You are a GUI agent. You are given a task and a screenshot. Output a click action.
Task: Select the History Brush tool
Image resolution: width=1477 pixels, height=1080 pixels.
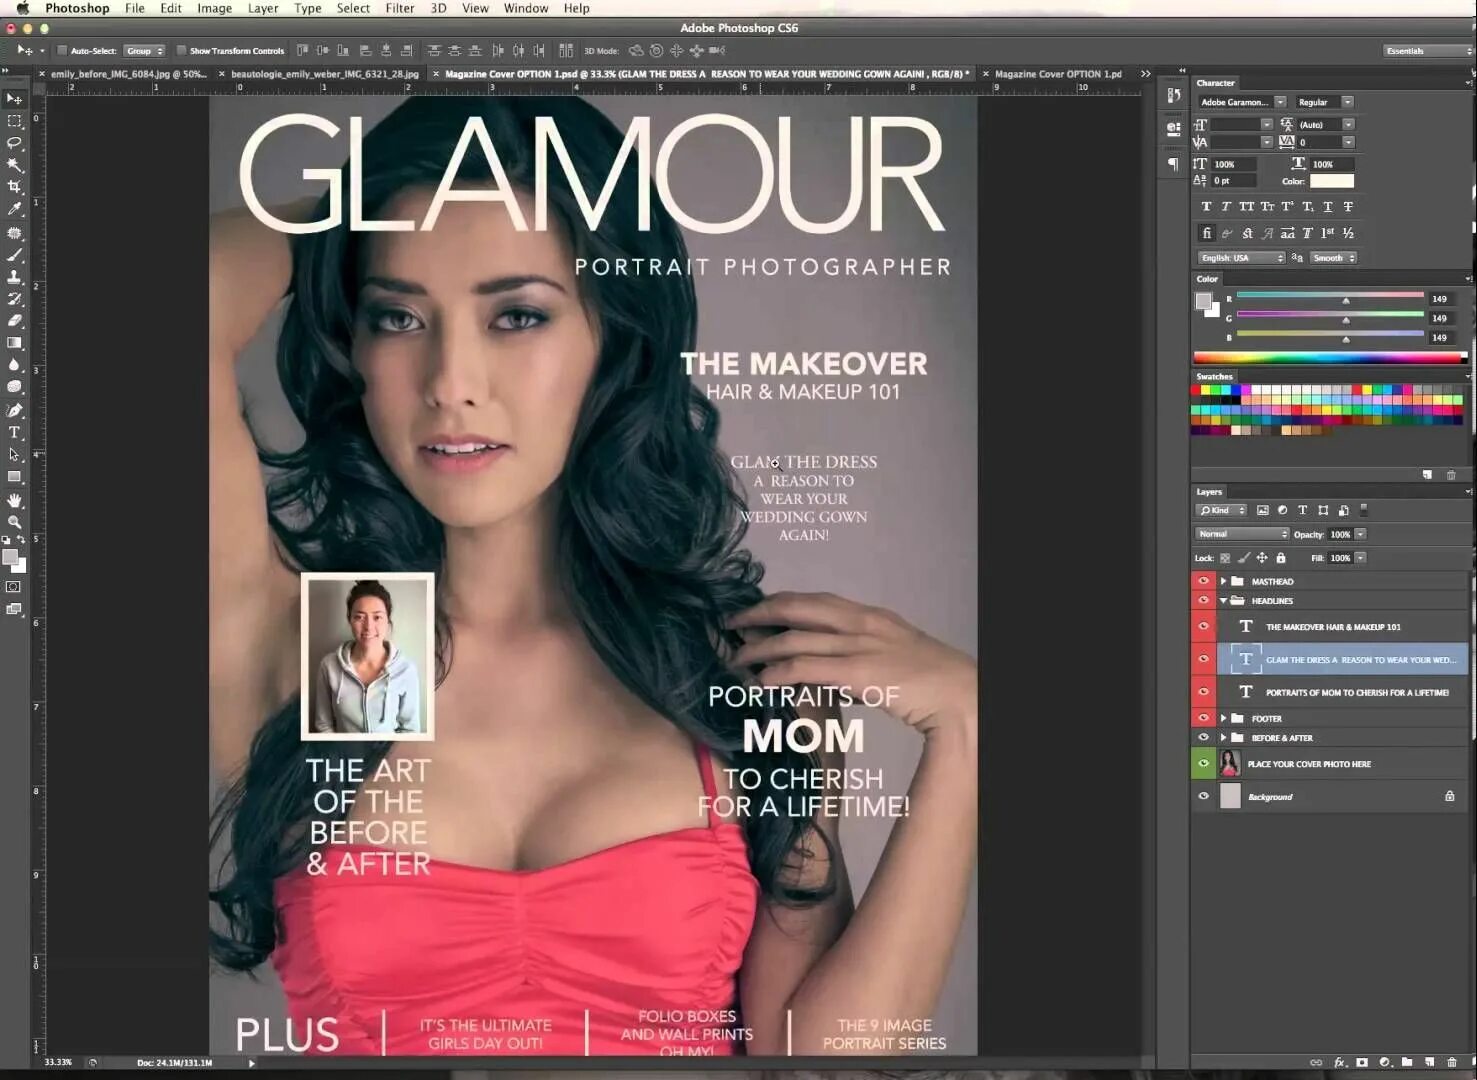14,299
